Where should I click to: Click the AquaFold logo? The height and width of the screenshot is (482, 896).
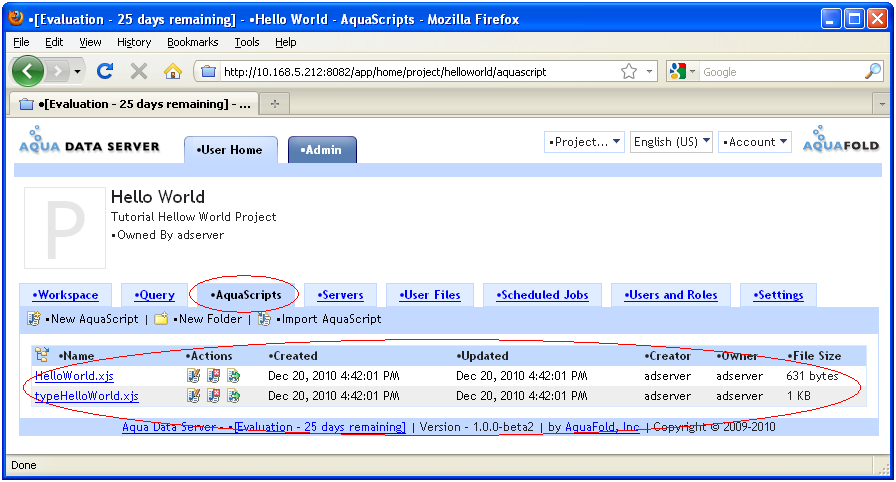[x=841, y=139]
